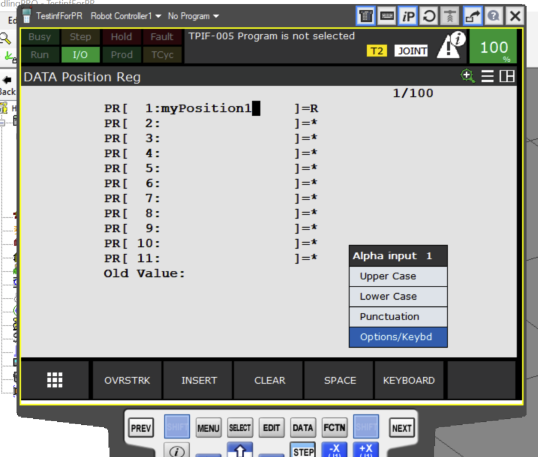Choose Upper Case input option
Screen dimensions: 538x457
tap(398, 276)
